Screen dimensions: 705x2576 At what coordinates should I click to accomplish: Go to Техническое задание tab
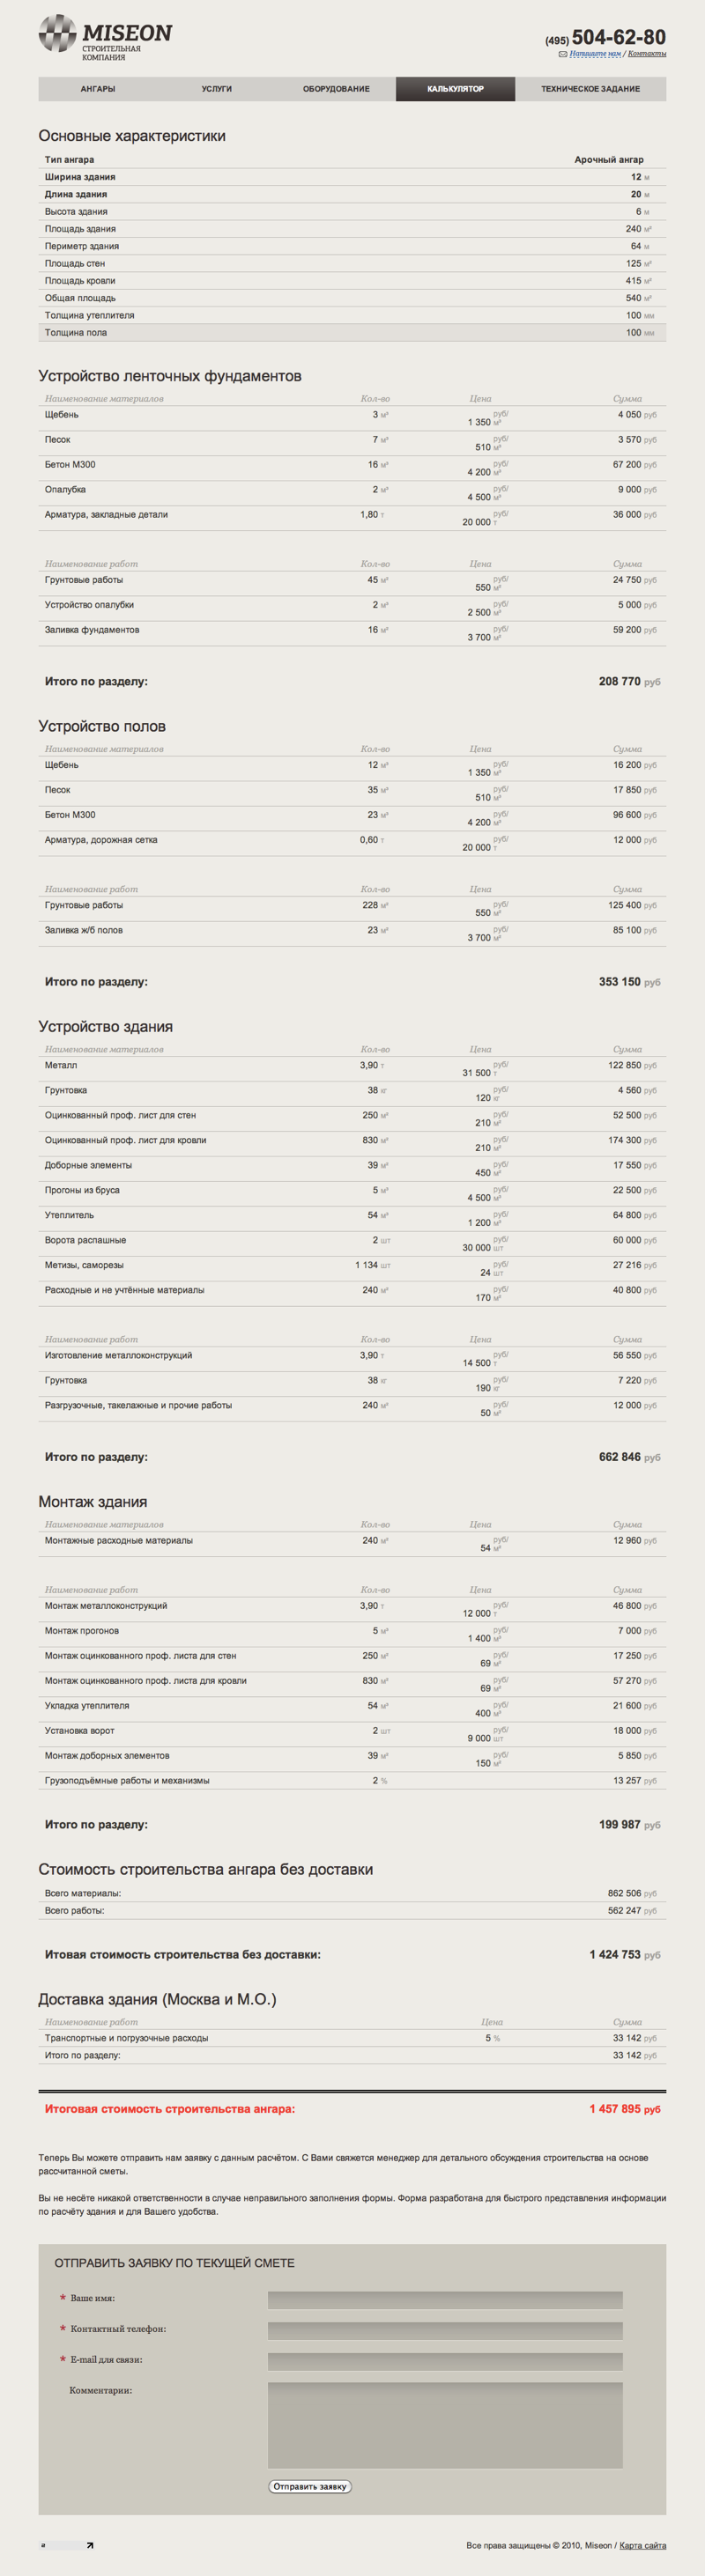pos(590,89)
